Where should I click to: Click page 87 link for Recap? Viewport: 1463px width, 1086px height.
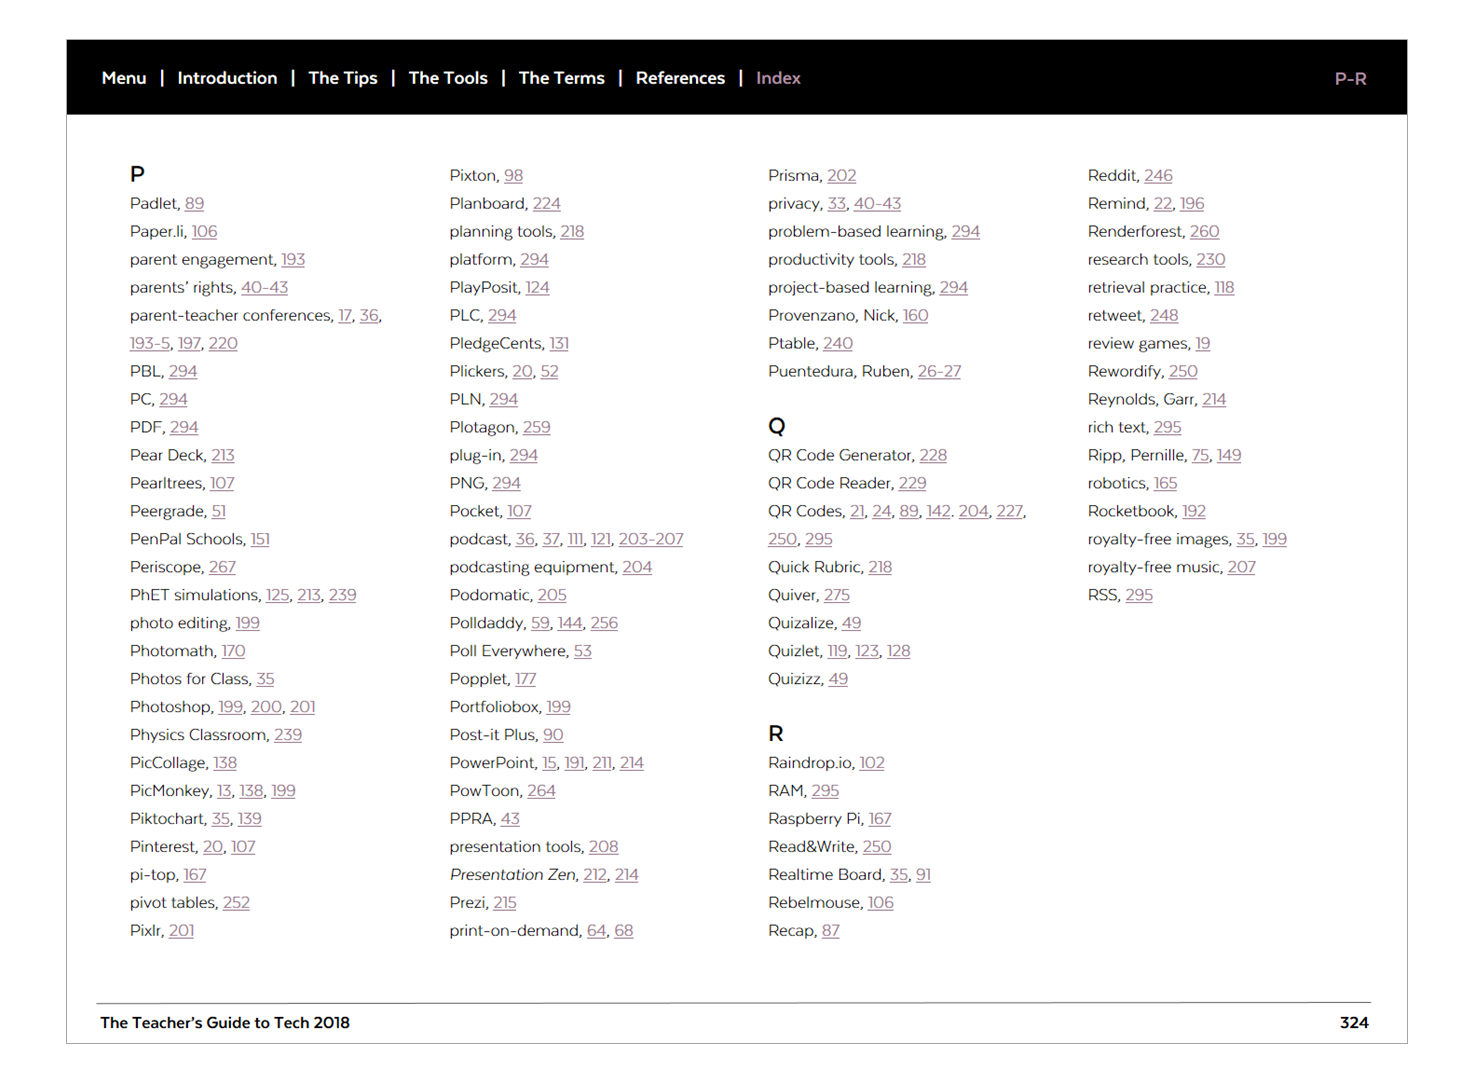pos(831,931)
